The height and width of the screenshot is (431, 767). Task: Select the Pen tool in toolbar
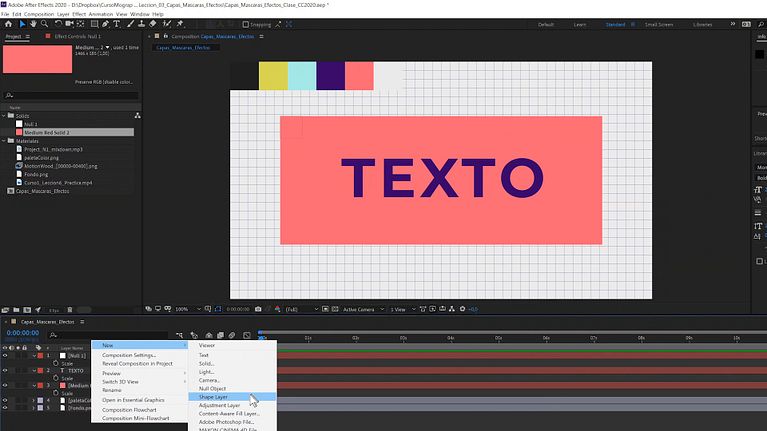coord(106,24)
